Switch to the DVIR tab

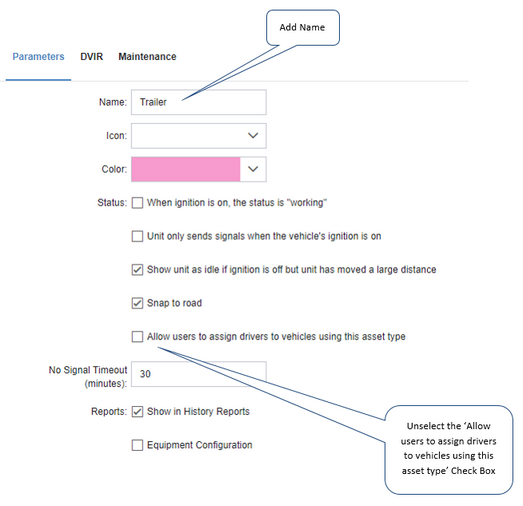(x=91, y=56)
